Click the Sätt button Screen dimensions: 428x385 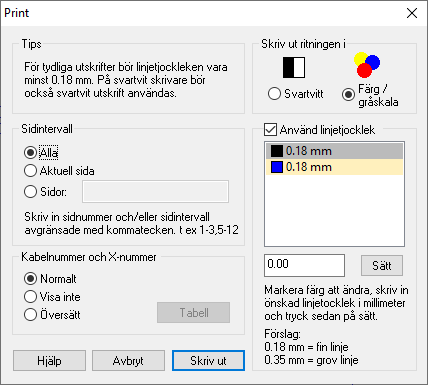pyautogui.click(x=382, y=266)
